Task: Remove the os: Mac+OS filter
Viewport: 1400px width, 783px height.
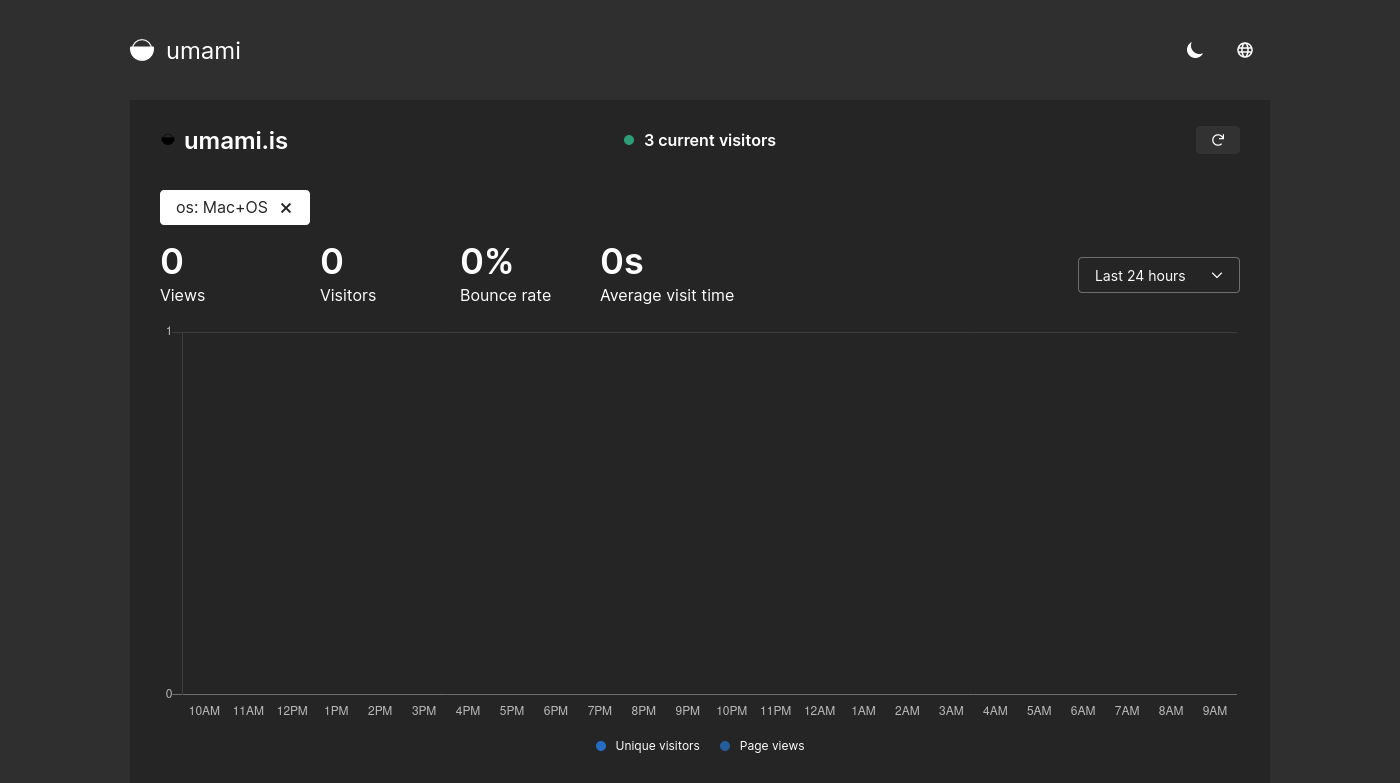Action: click(286, 207)
